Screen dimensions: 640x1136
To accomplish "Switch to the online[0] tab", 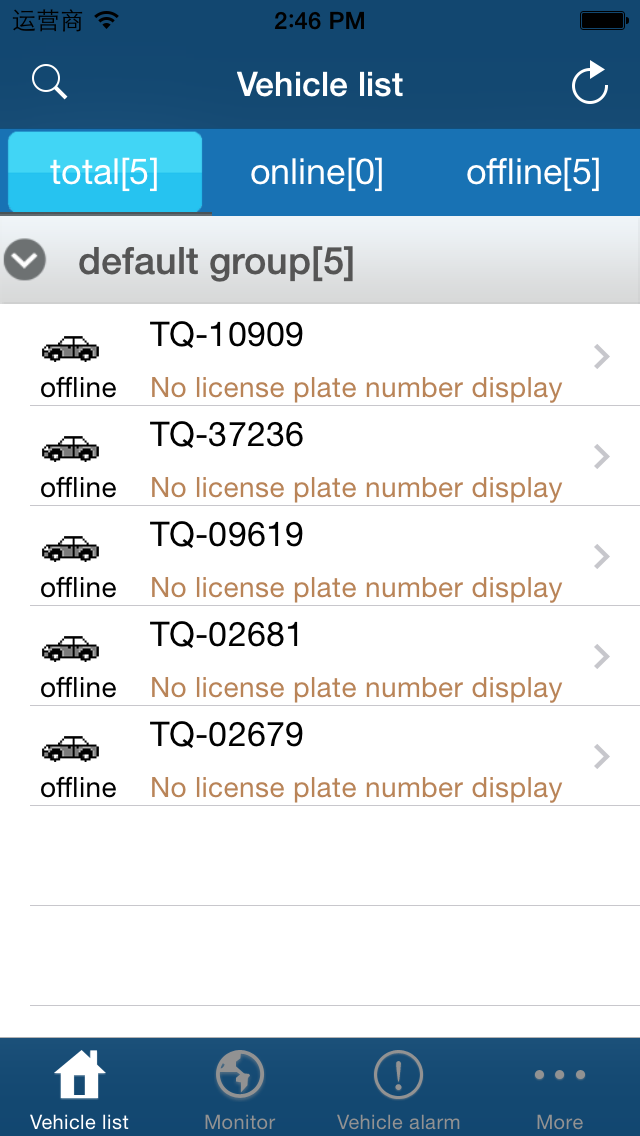I will pos(317,173).
